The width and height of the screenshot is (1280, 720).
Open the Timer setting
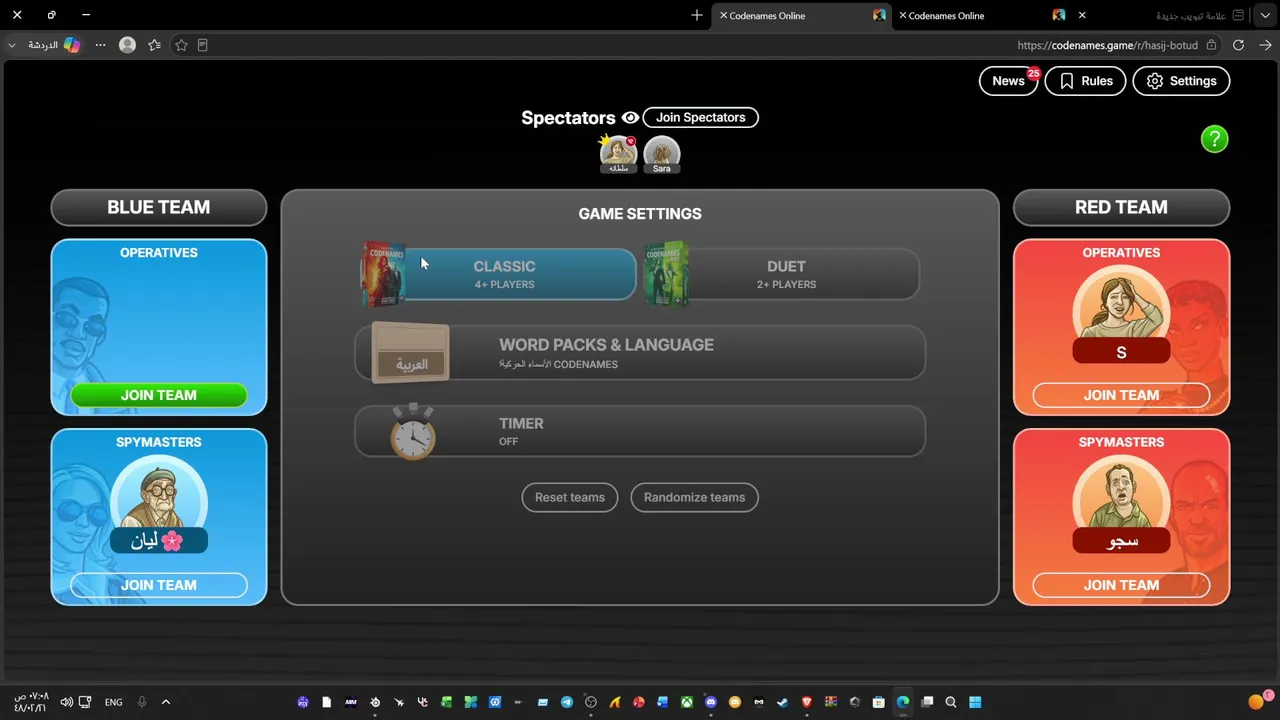click(640, 432)
